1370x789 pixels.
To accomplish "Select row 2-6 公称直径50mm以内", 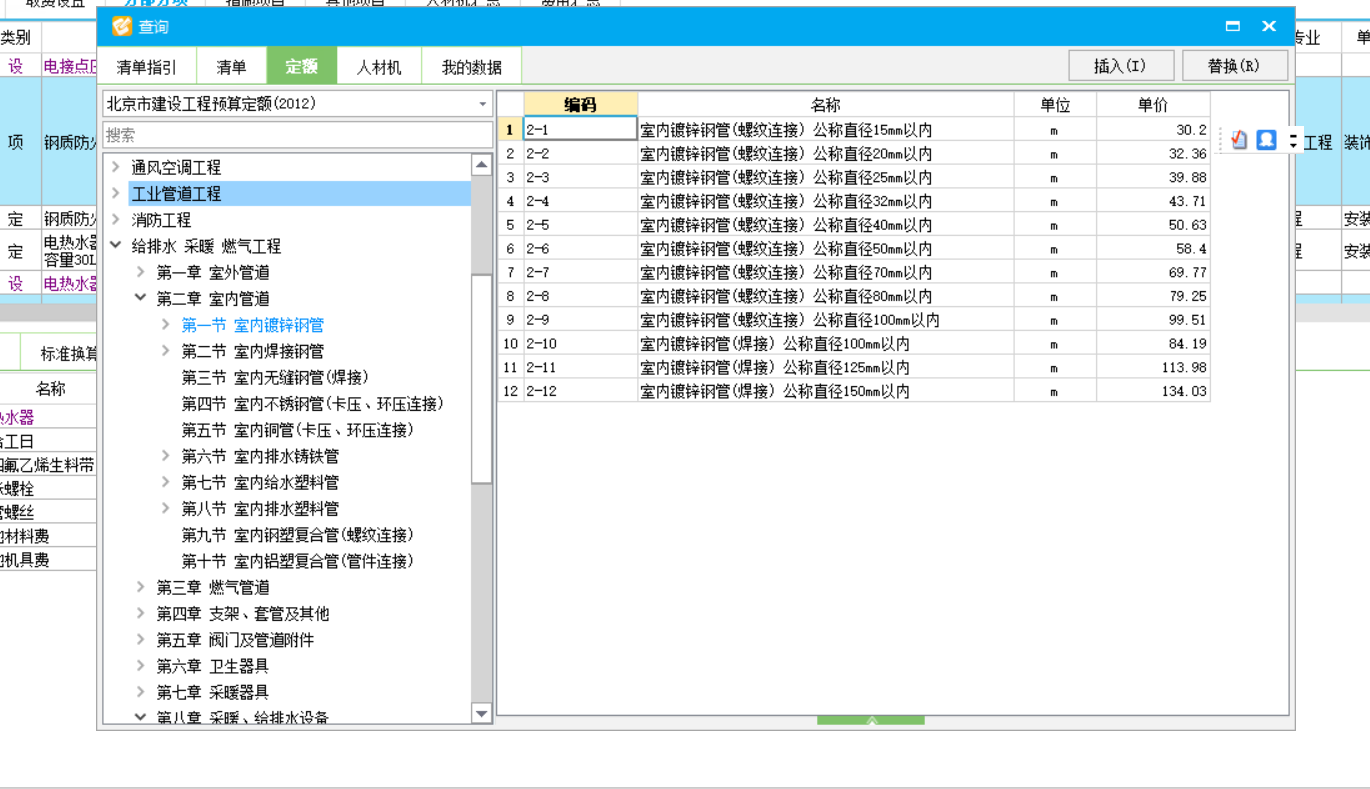I will pyautogui.click(x=855, y=248).
